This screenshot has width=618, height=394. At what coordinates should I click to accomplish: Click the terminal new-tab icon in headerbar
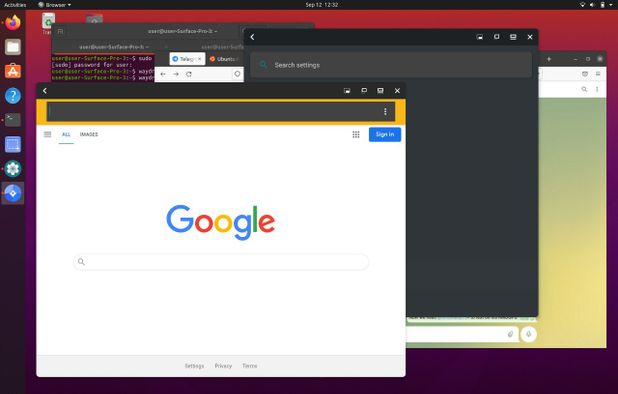tap(60, 31)
